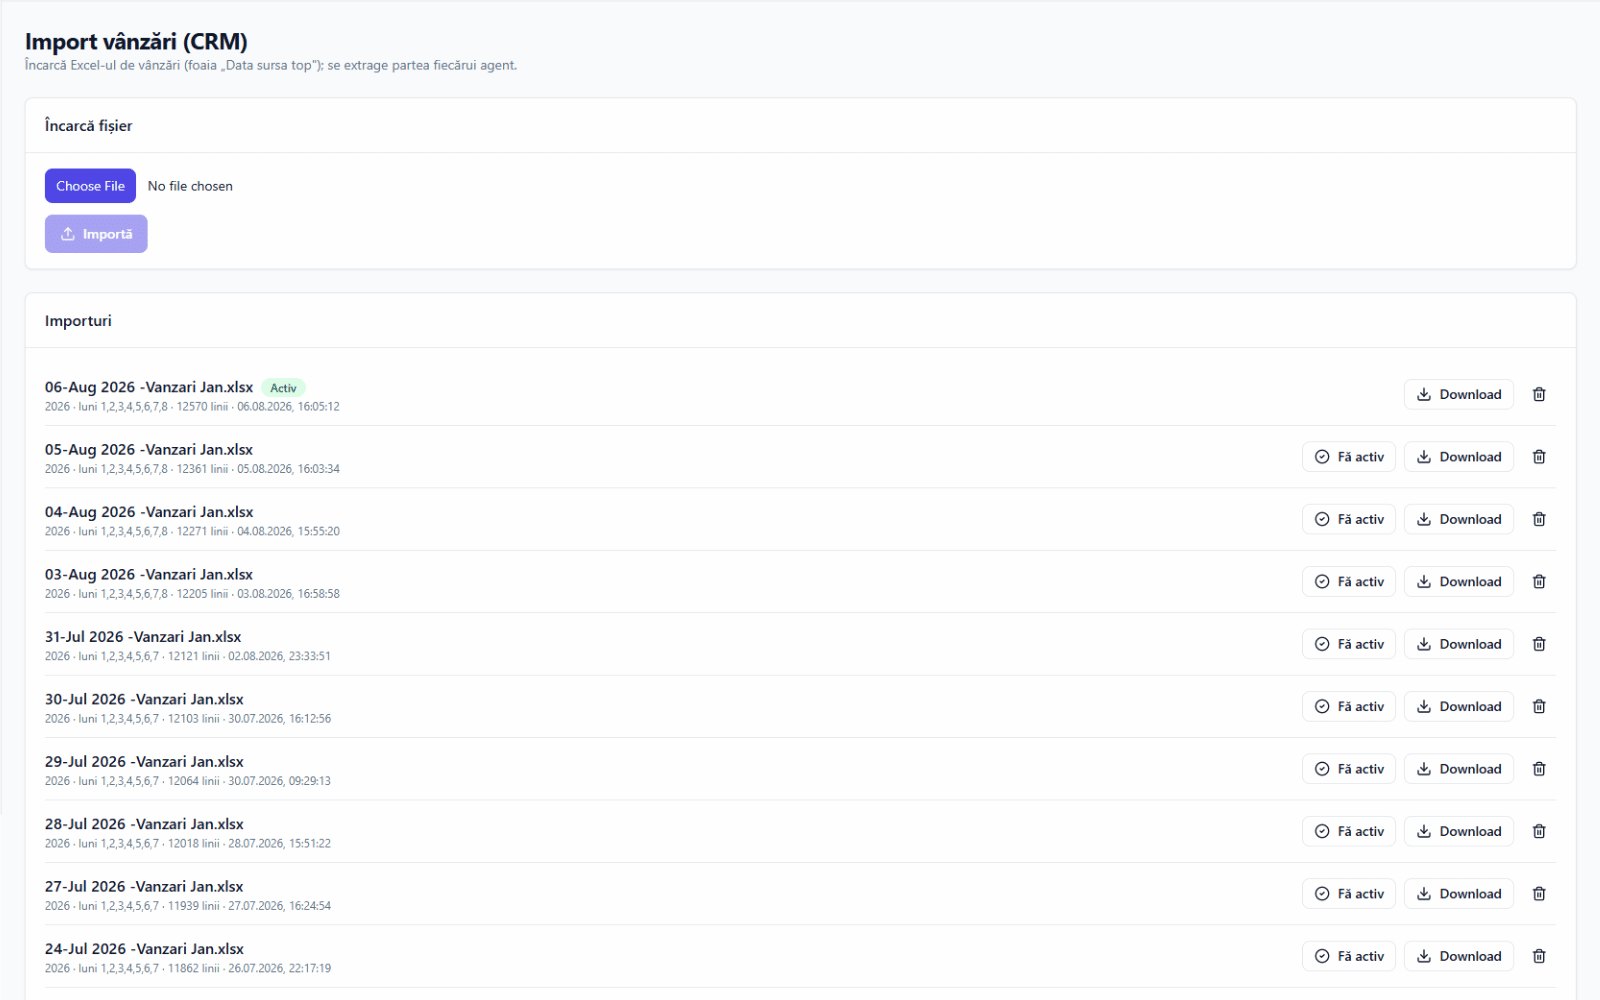Click details line with 11862 linii

point(188,969)
